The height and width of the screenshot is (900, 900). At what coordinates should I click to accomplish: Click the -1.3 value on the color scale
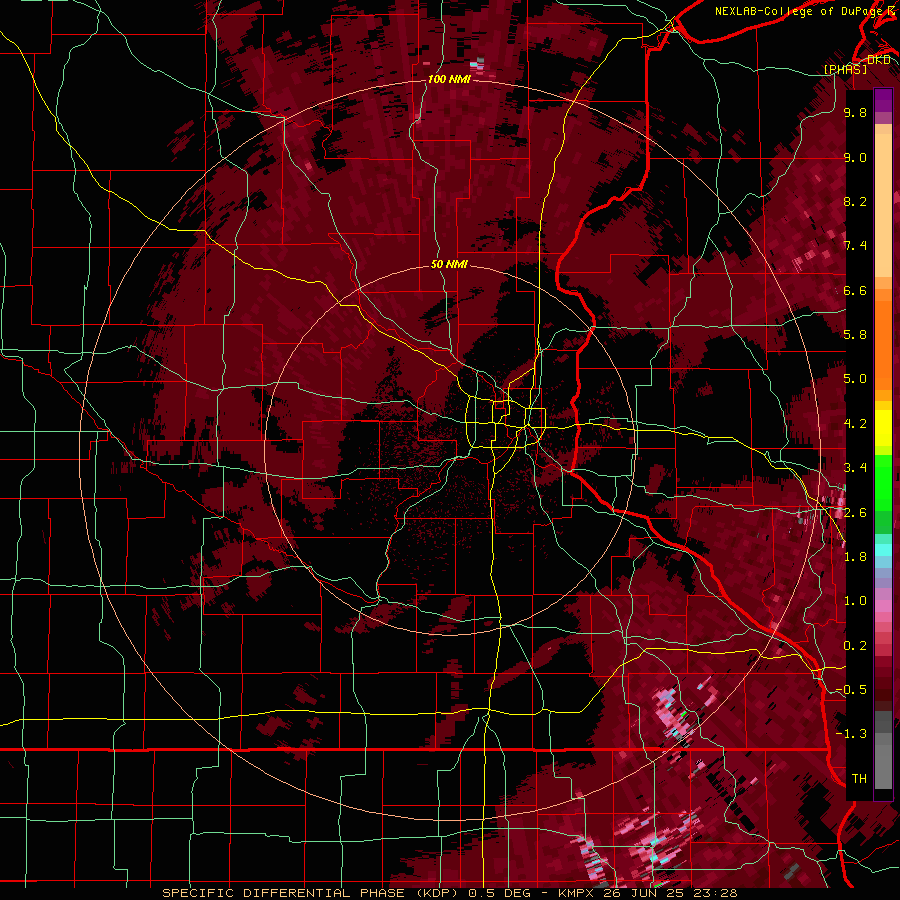852,734
